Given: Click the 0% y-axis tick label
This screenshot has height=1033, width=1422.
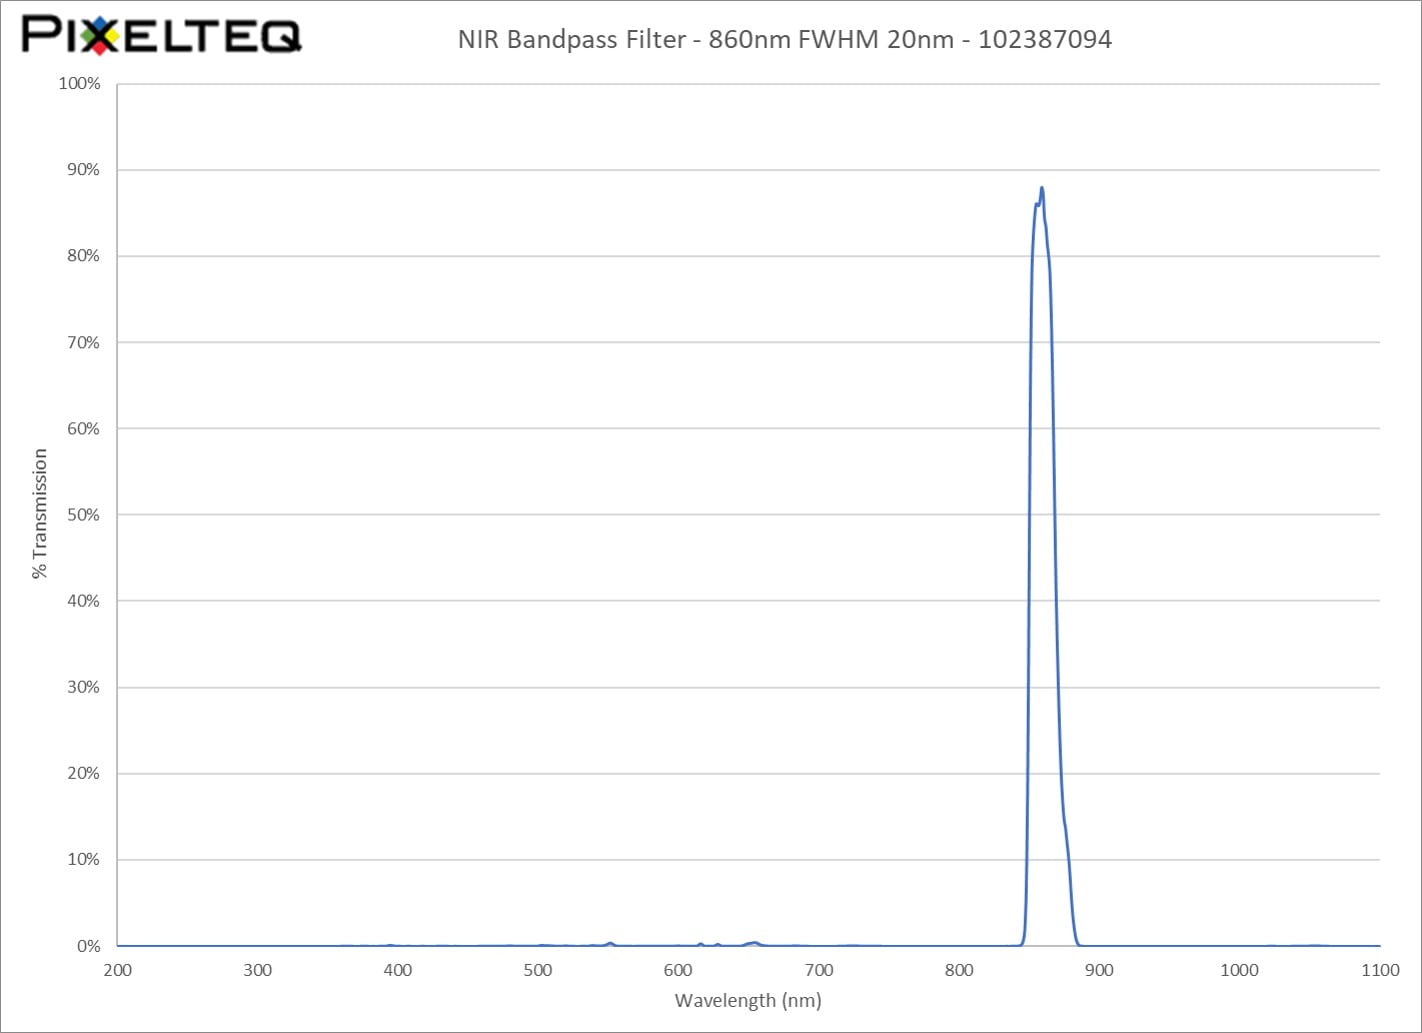Looking at the screenshot, I should 87,946.
